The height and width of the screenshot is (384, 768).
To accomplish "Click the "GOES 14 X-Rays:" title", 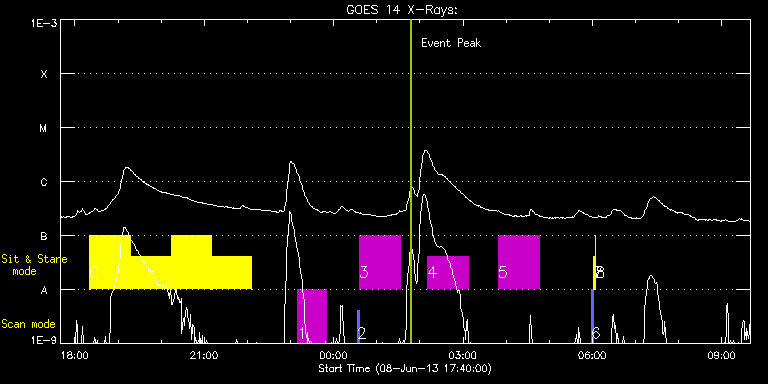I will [402, 9].
